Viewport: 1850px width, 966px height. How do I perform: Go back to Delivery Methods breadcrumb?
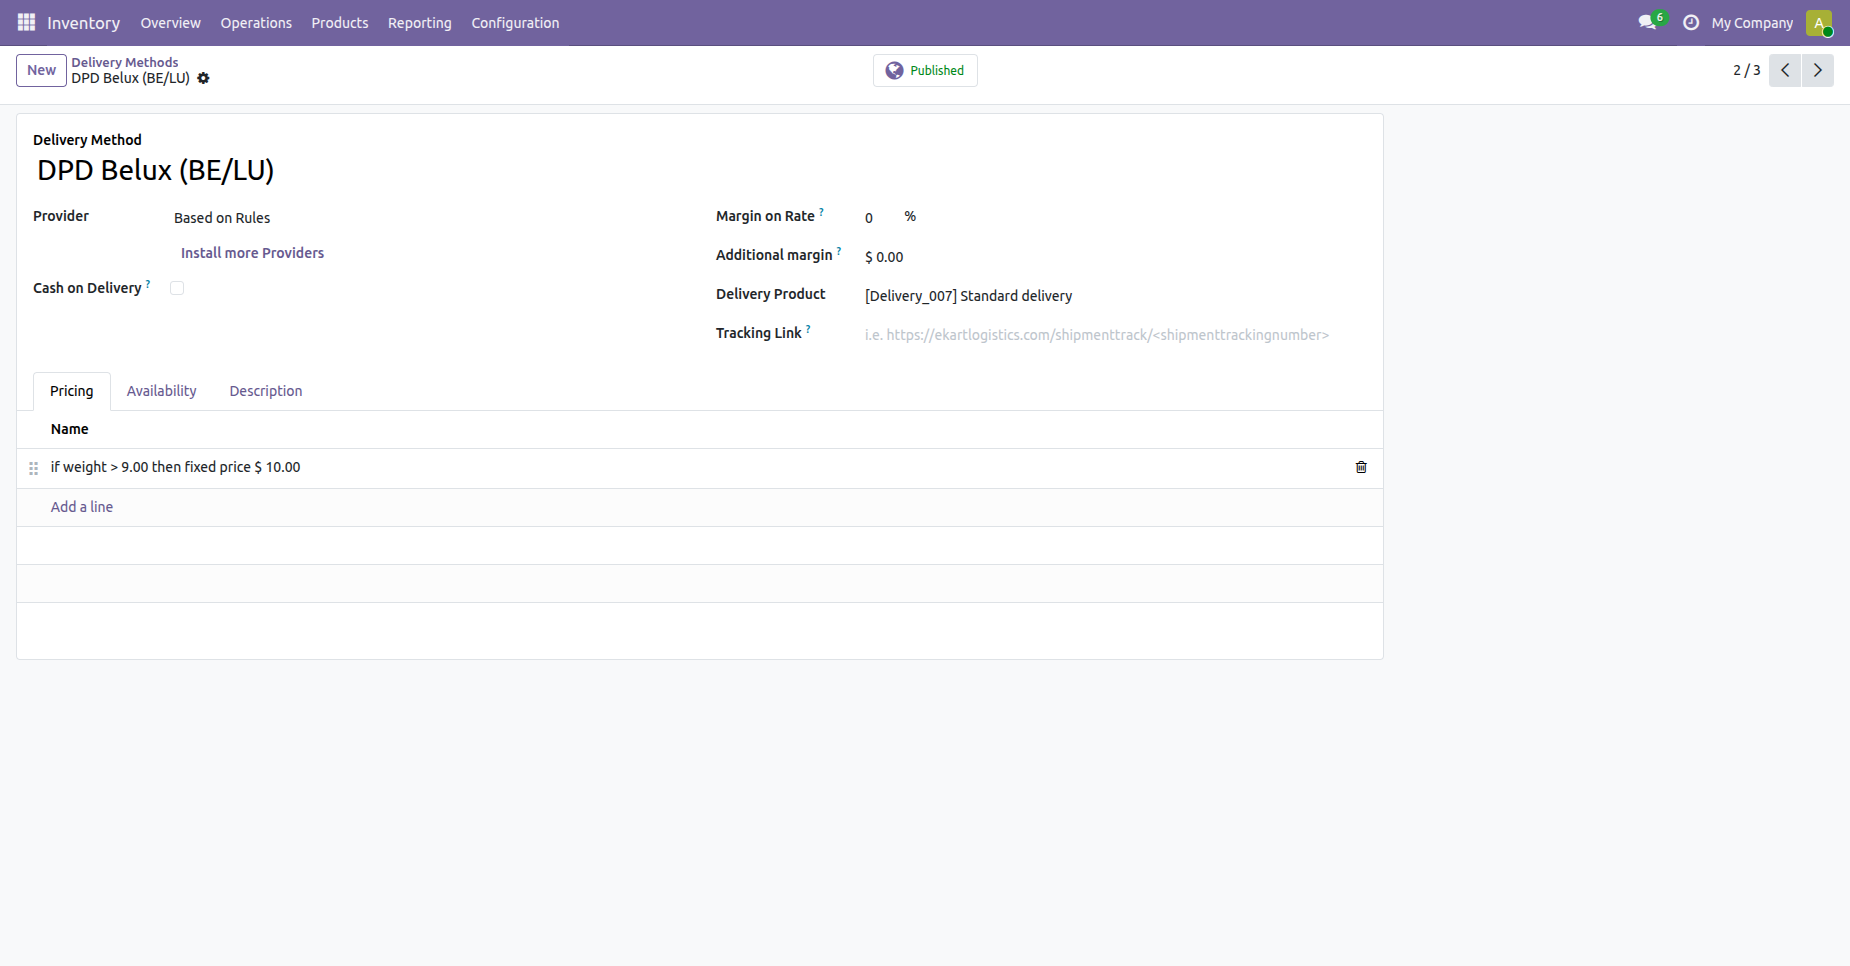[x=125, y=62]
